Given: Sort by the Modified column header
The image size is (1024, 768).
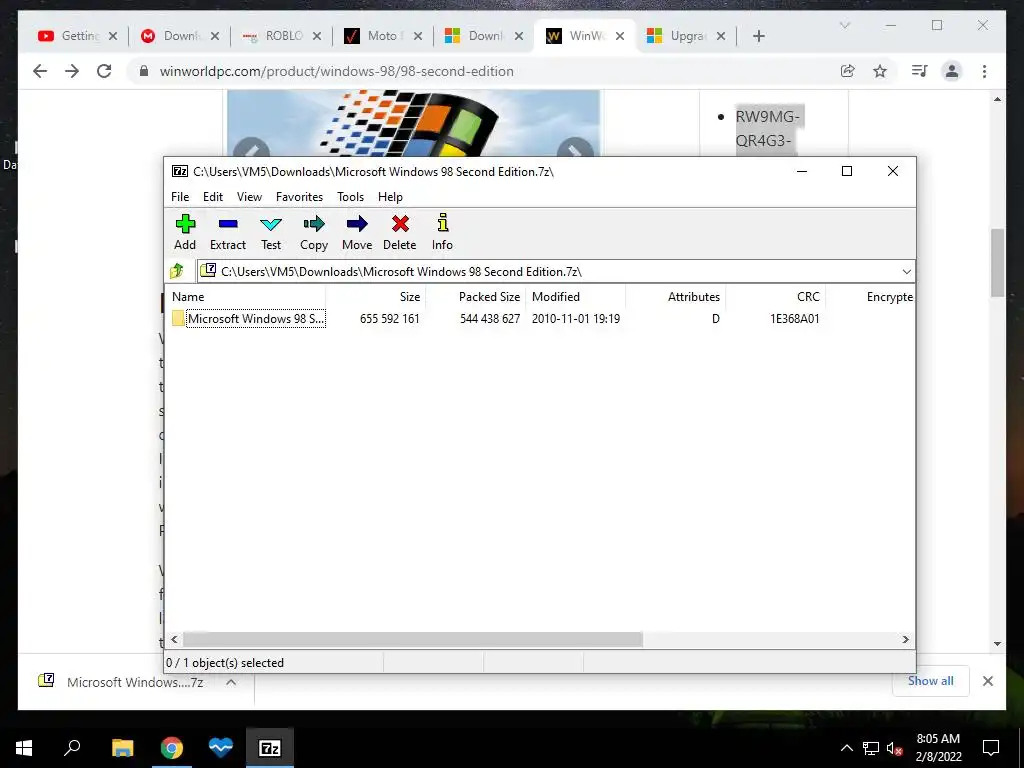Looking at the screenshot, I should pos(575,296).
